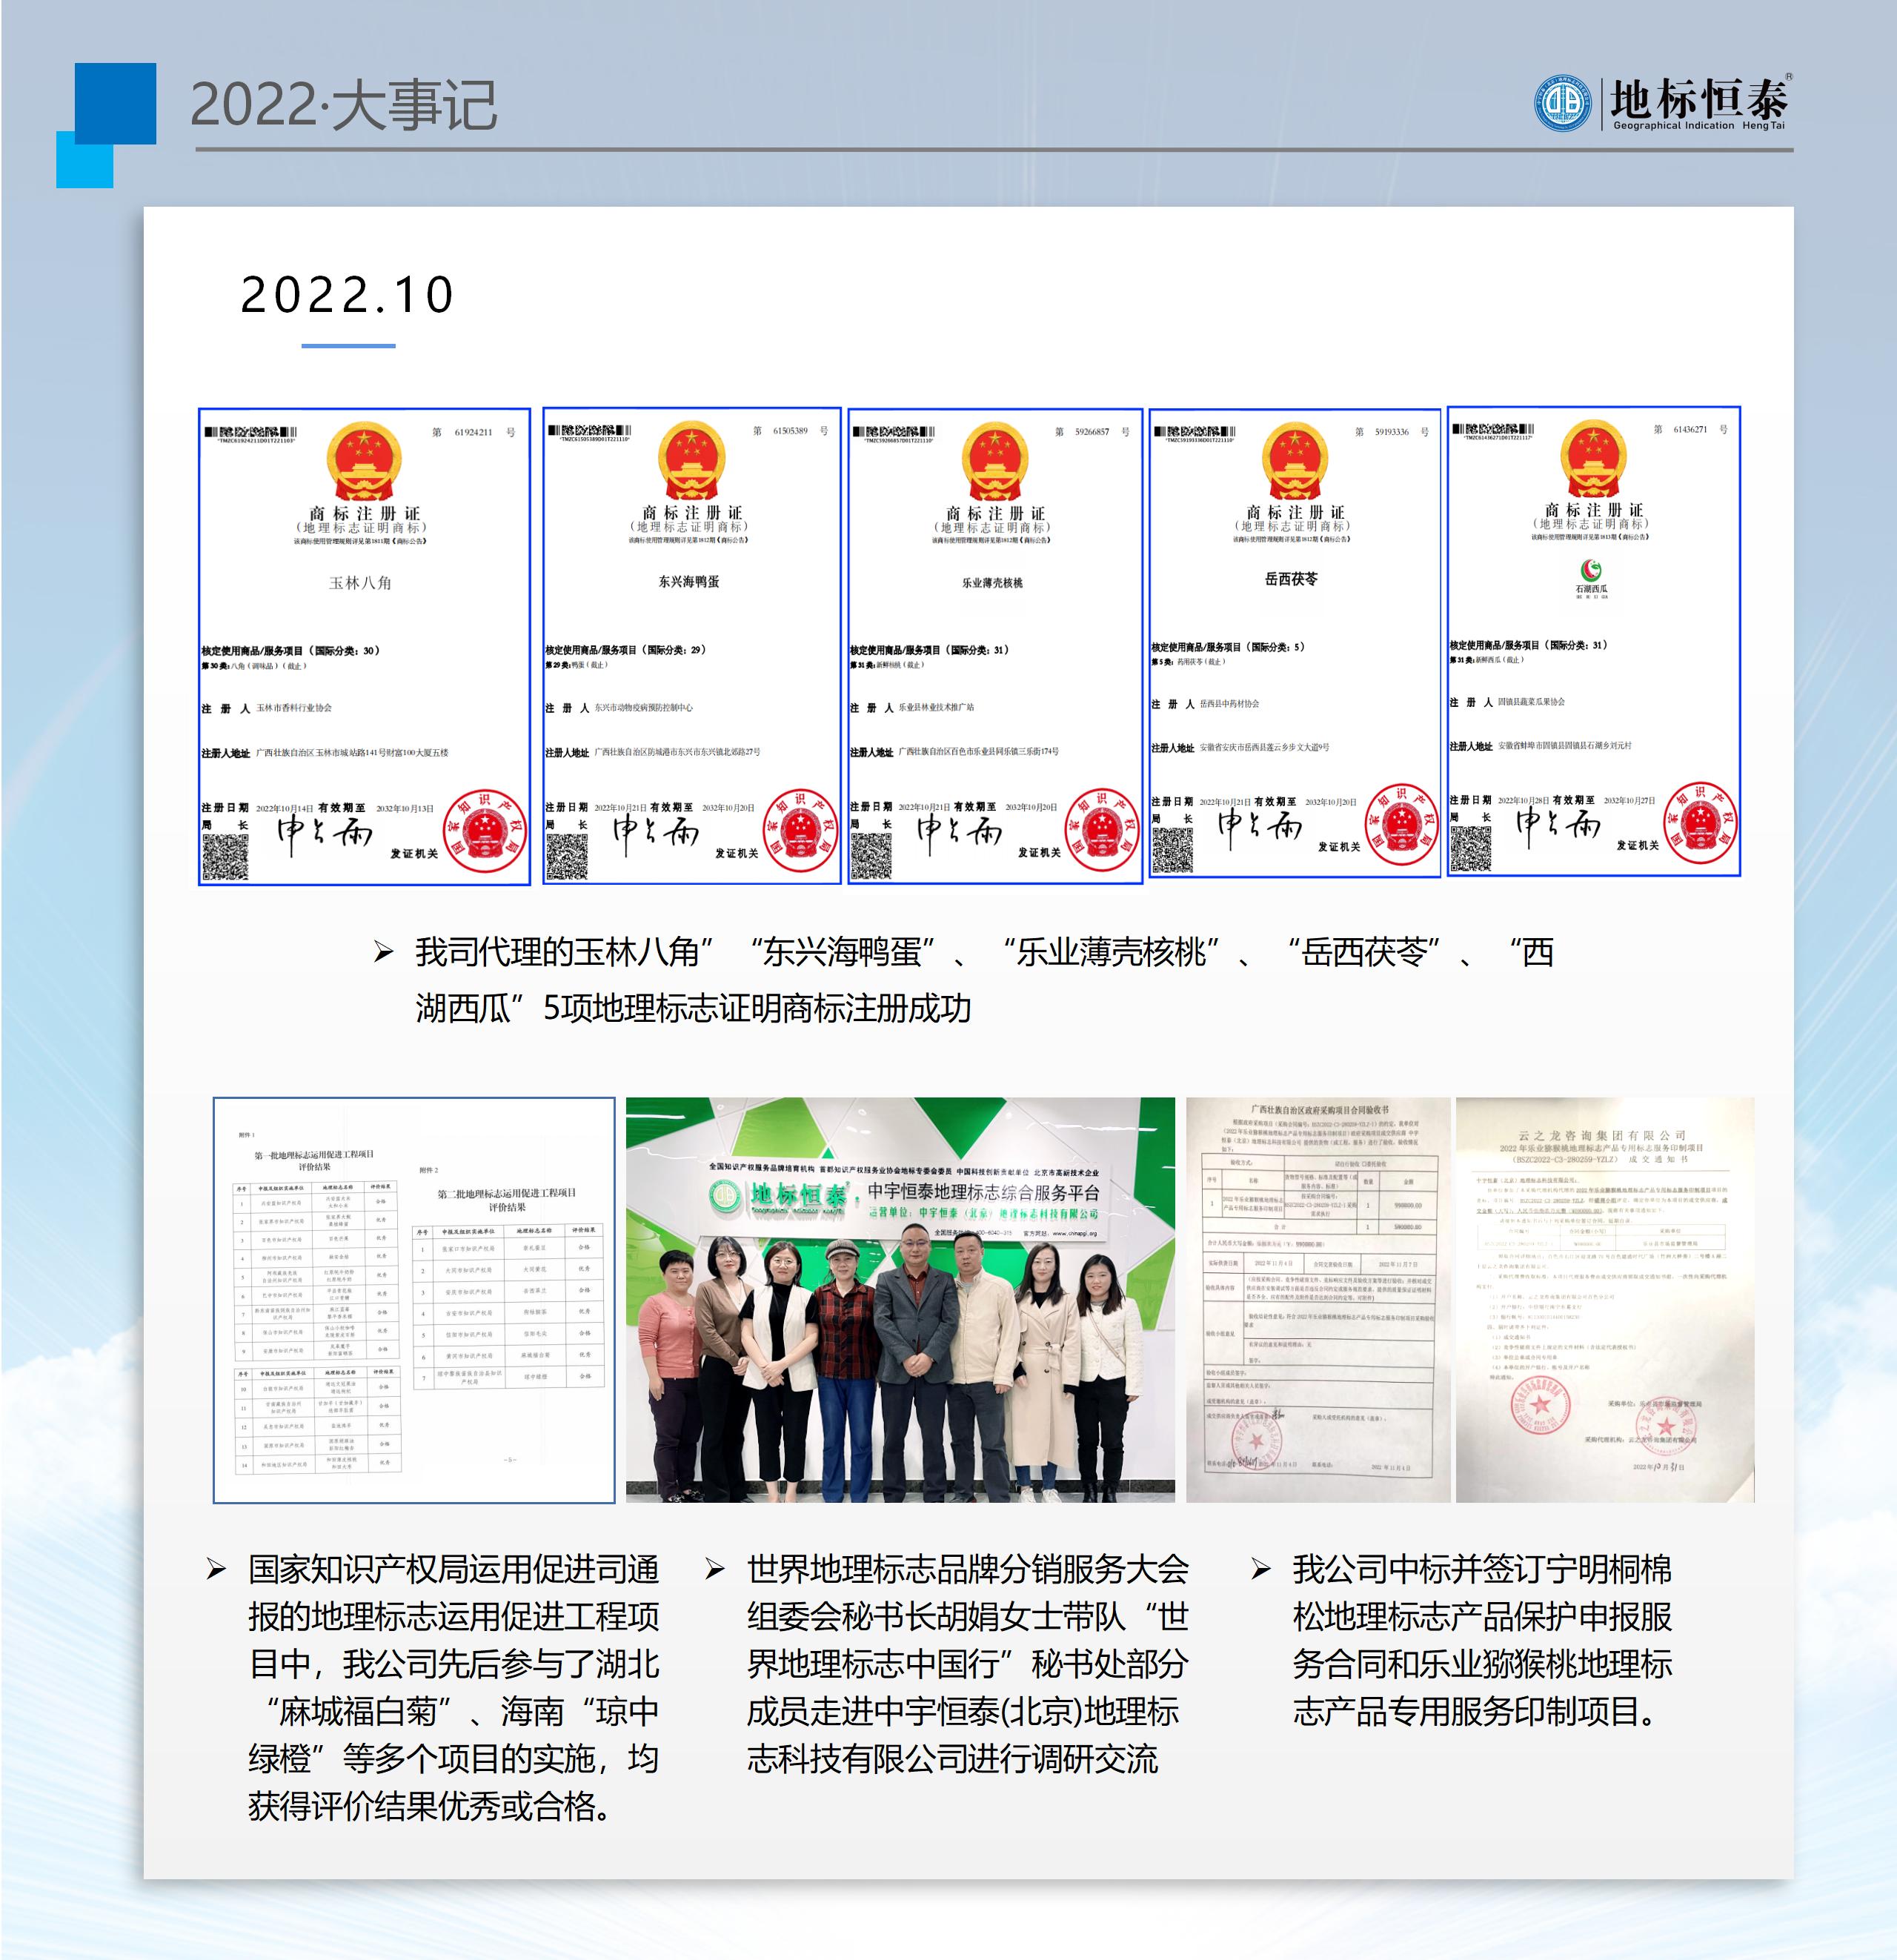The image size is (1897, 1960).
Task: Open the group photo at 中宇恒泰 office
Action: point(900,1300)
